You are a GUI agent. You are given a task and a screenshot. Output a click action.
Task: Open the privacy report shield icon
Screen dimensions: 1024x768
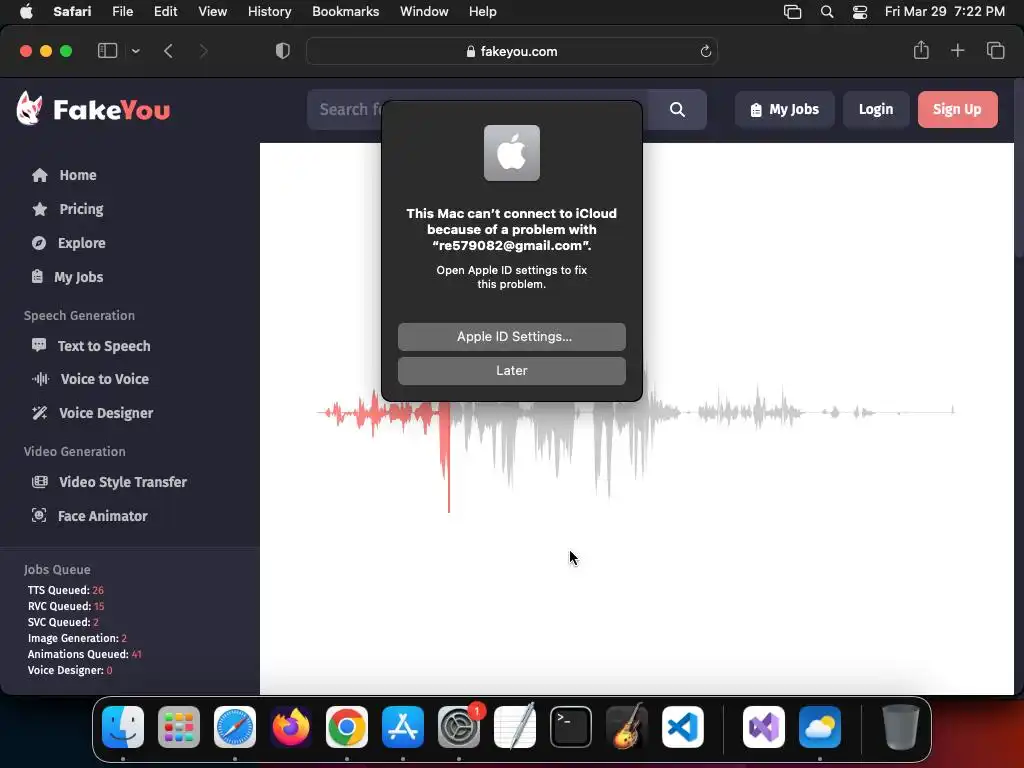click(283, 51)
